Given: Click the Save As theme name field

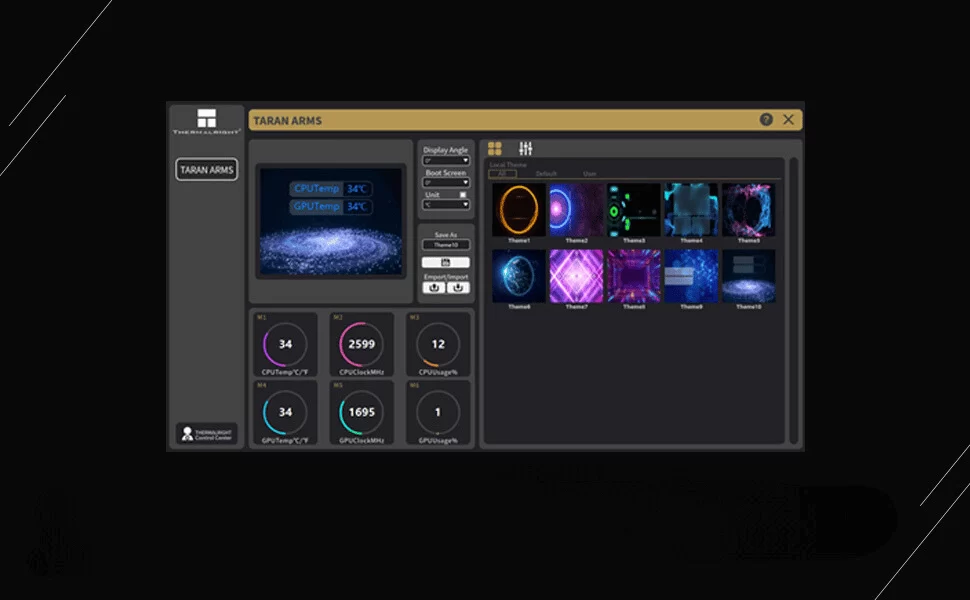Looking at the screenshot, I should (445, 245).
